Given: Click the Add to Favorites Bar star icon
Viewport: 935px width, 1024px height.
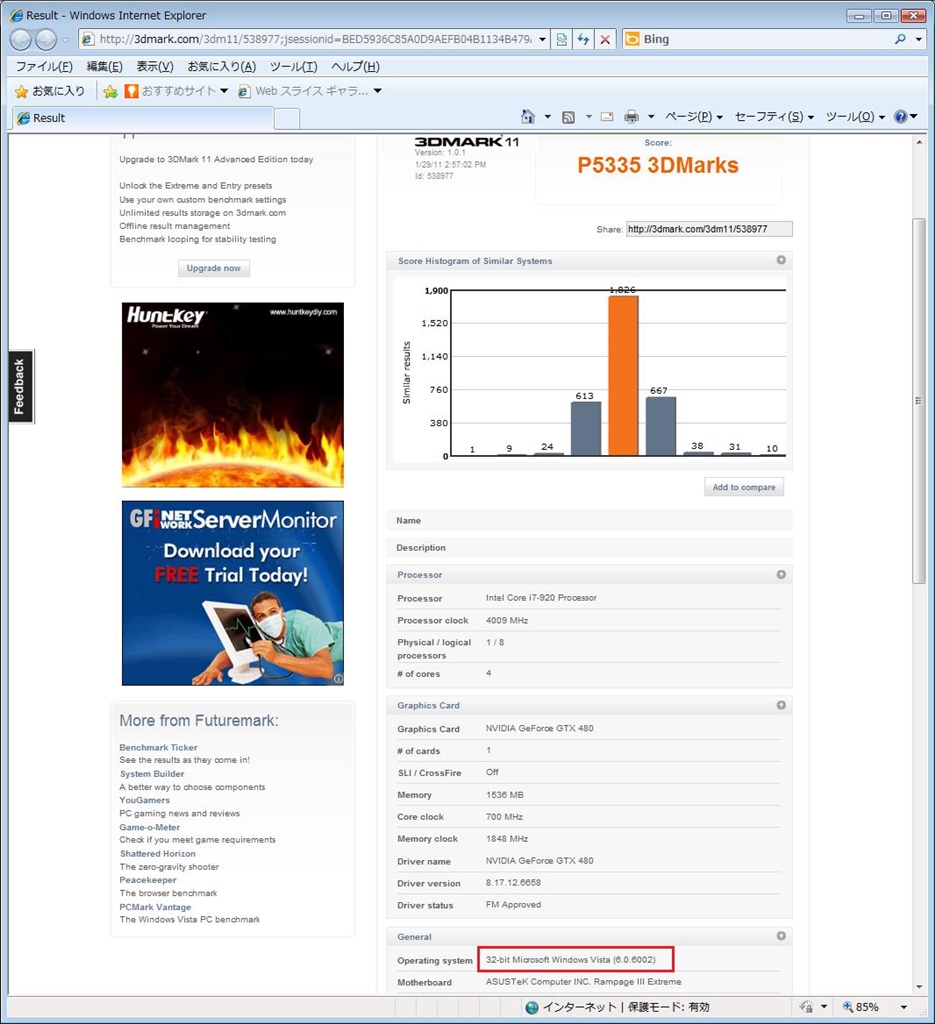Looking at the screenshot, I should pyautogui.click(x=111, y=91).
